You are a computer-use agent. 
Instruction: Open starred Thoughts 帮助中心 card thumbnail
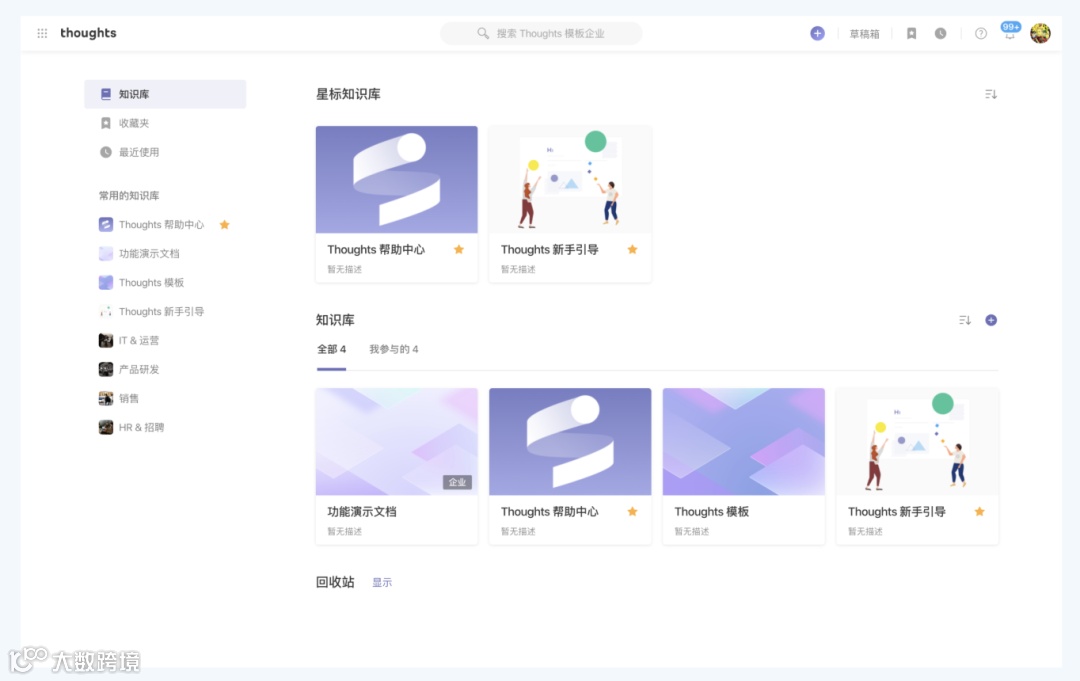[397, 179]
